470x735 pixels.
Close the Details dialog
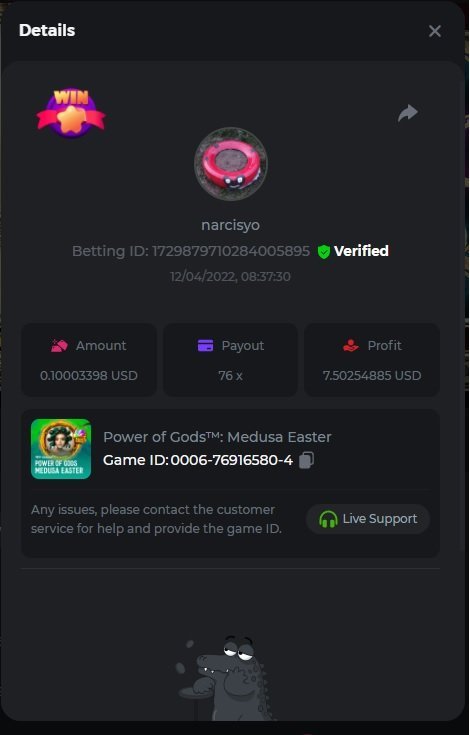[x=434, y=31]
